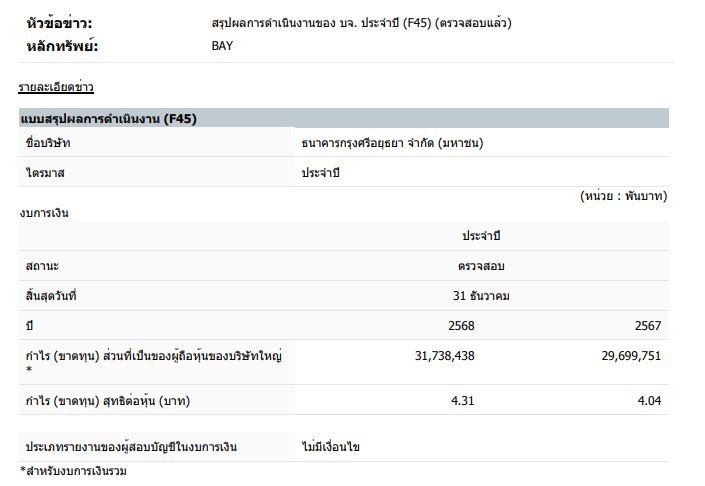Select the สิ้นสุดวันที่ row label
The width and height of the screenshot is (705, 486).
pos(51,295)
